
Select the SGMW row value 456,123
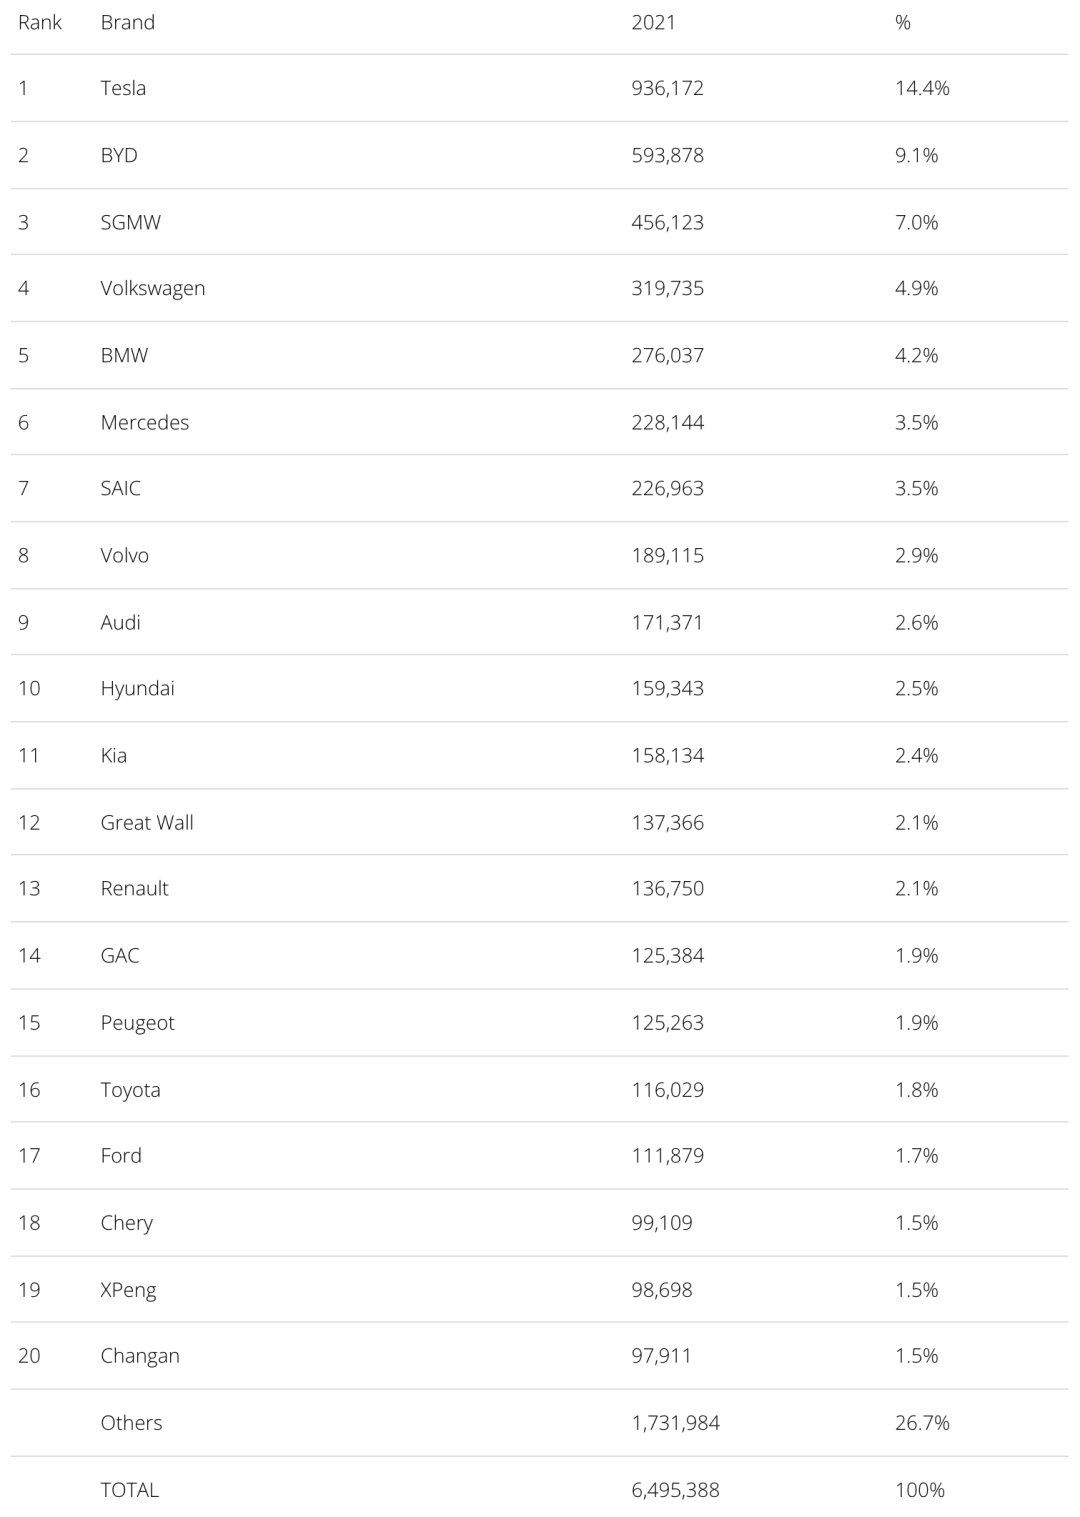[x=667, y=222]
